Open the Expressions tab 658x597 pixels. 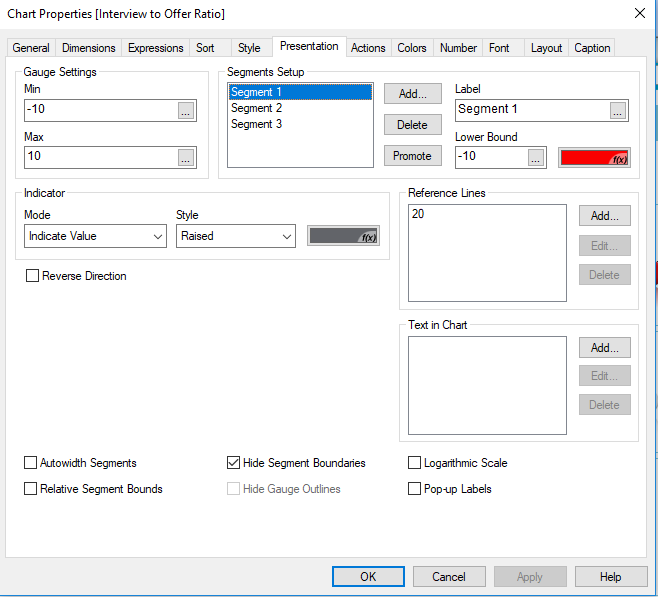pyautogui.click(x=156, y=48)
